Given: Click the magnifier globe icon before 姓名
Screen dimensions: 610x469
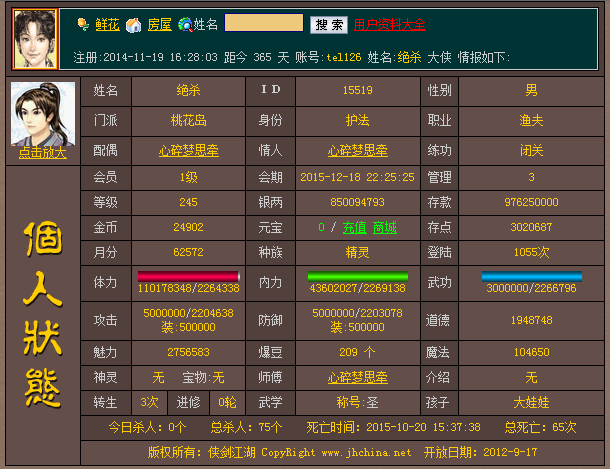Looking at the screenshot, I should (186, 24).
